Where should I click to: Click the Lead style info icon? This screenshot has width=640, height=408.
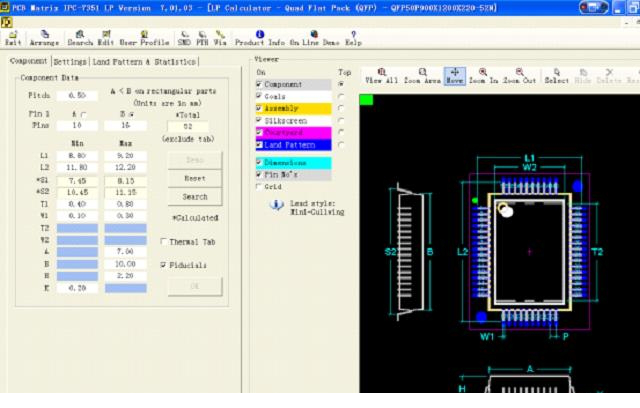(x=276, y=205)
